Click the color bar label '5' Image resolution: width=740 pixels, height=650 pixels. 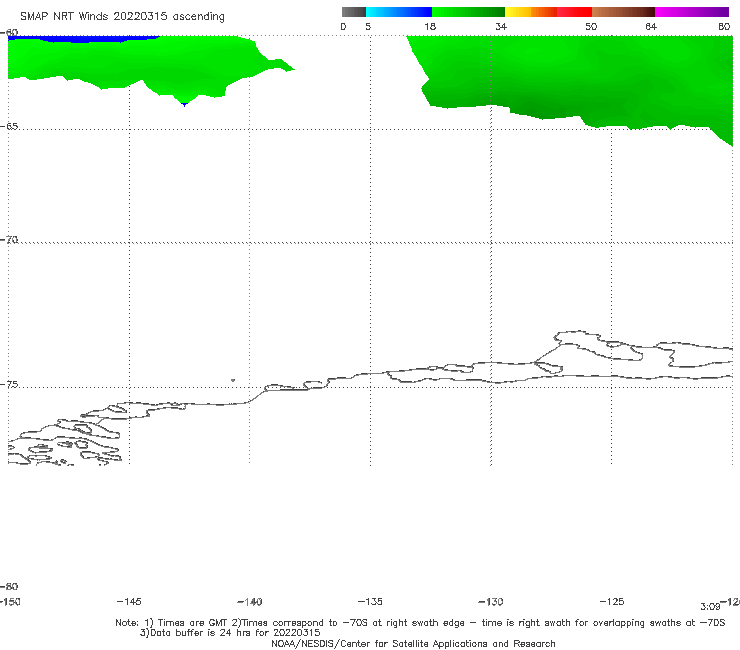tap(368, 27)
